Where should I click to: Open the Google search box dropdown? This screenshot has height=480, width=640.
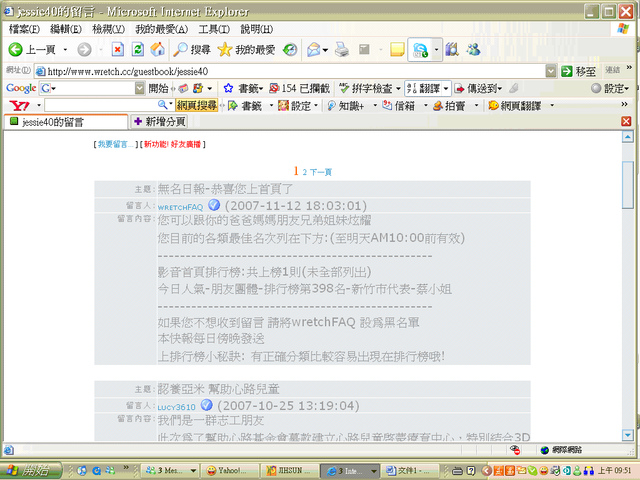(x=140, y=88)
